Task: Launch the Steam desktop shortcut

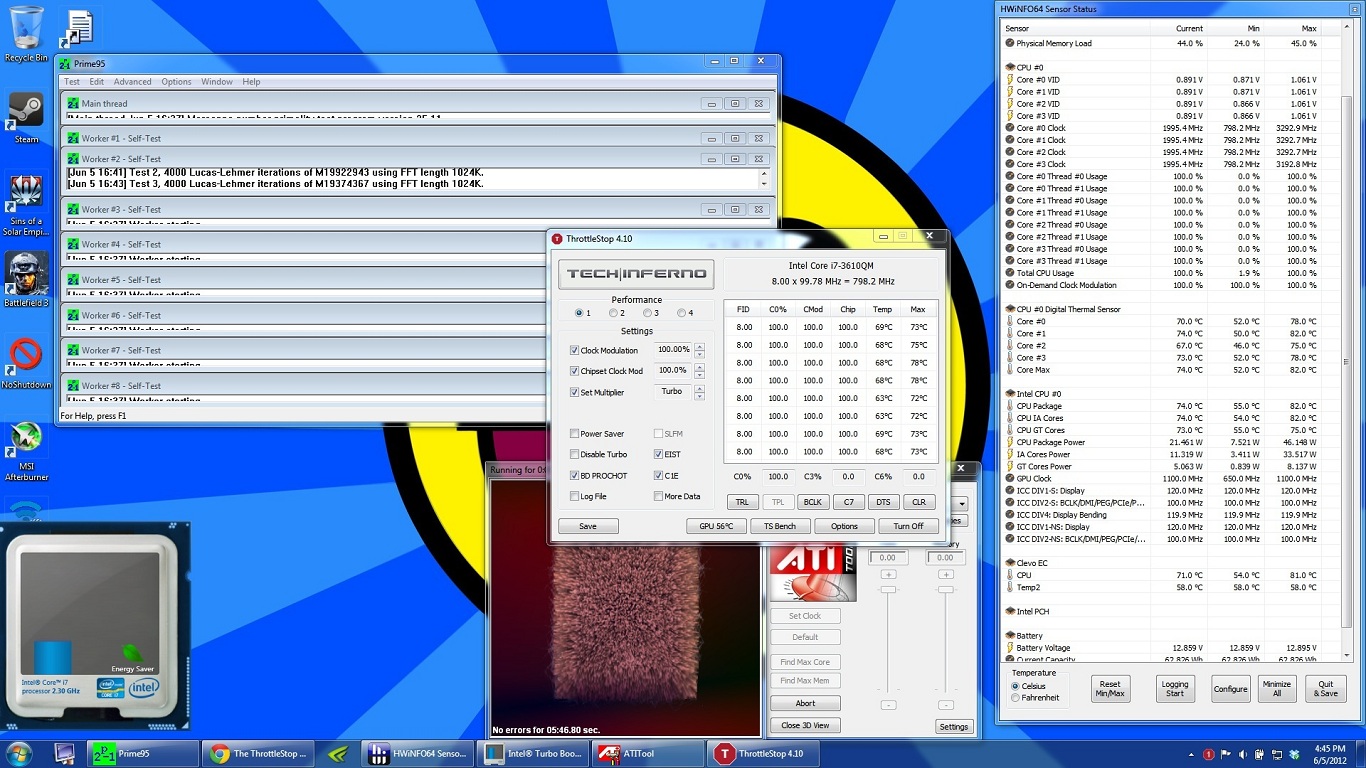Action: (x=26, y=118)
